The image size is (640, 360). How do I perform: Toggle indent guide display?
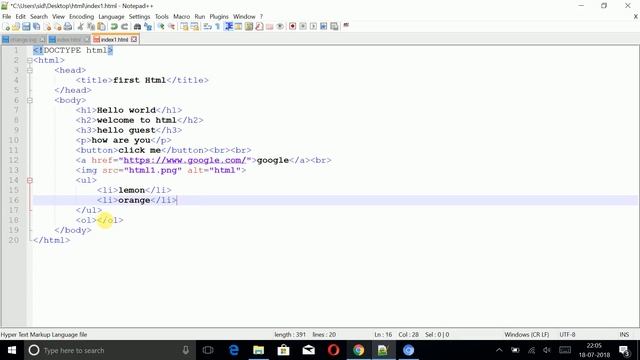pos(229,27)
